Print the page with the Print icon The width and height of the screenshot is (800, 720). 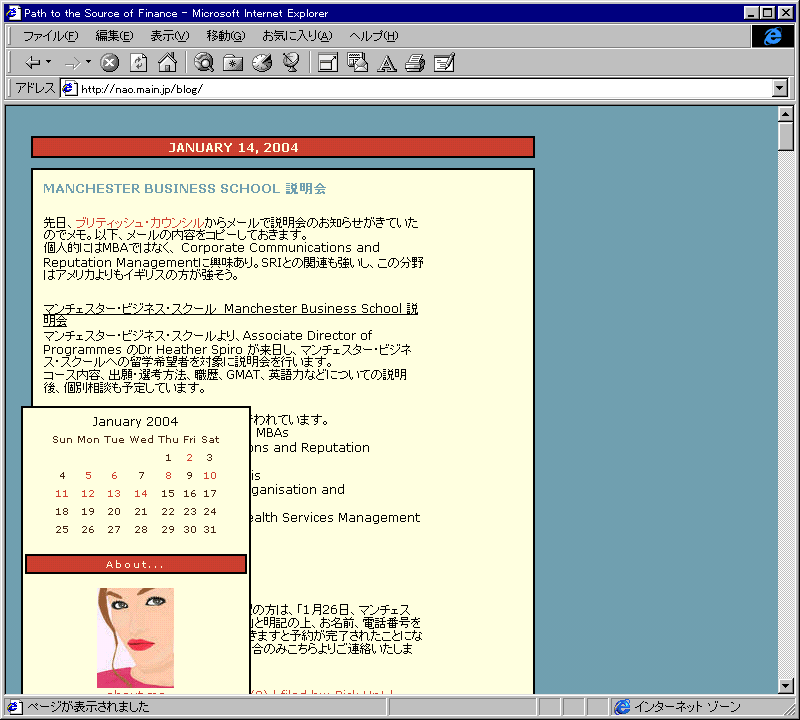[415, 63]
